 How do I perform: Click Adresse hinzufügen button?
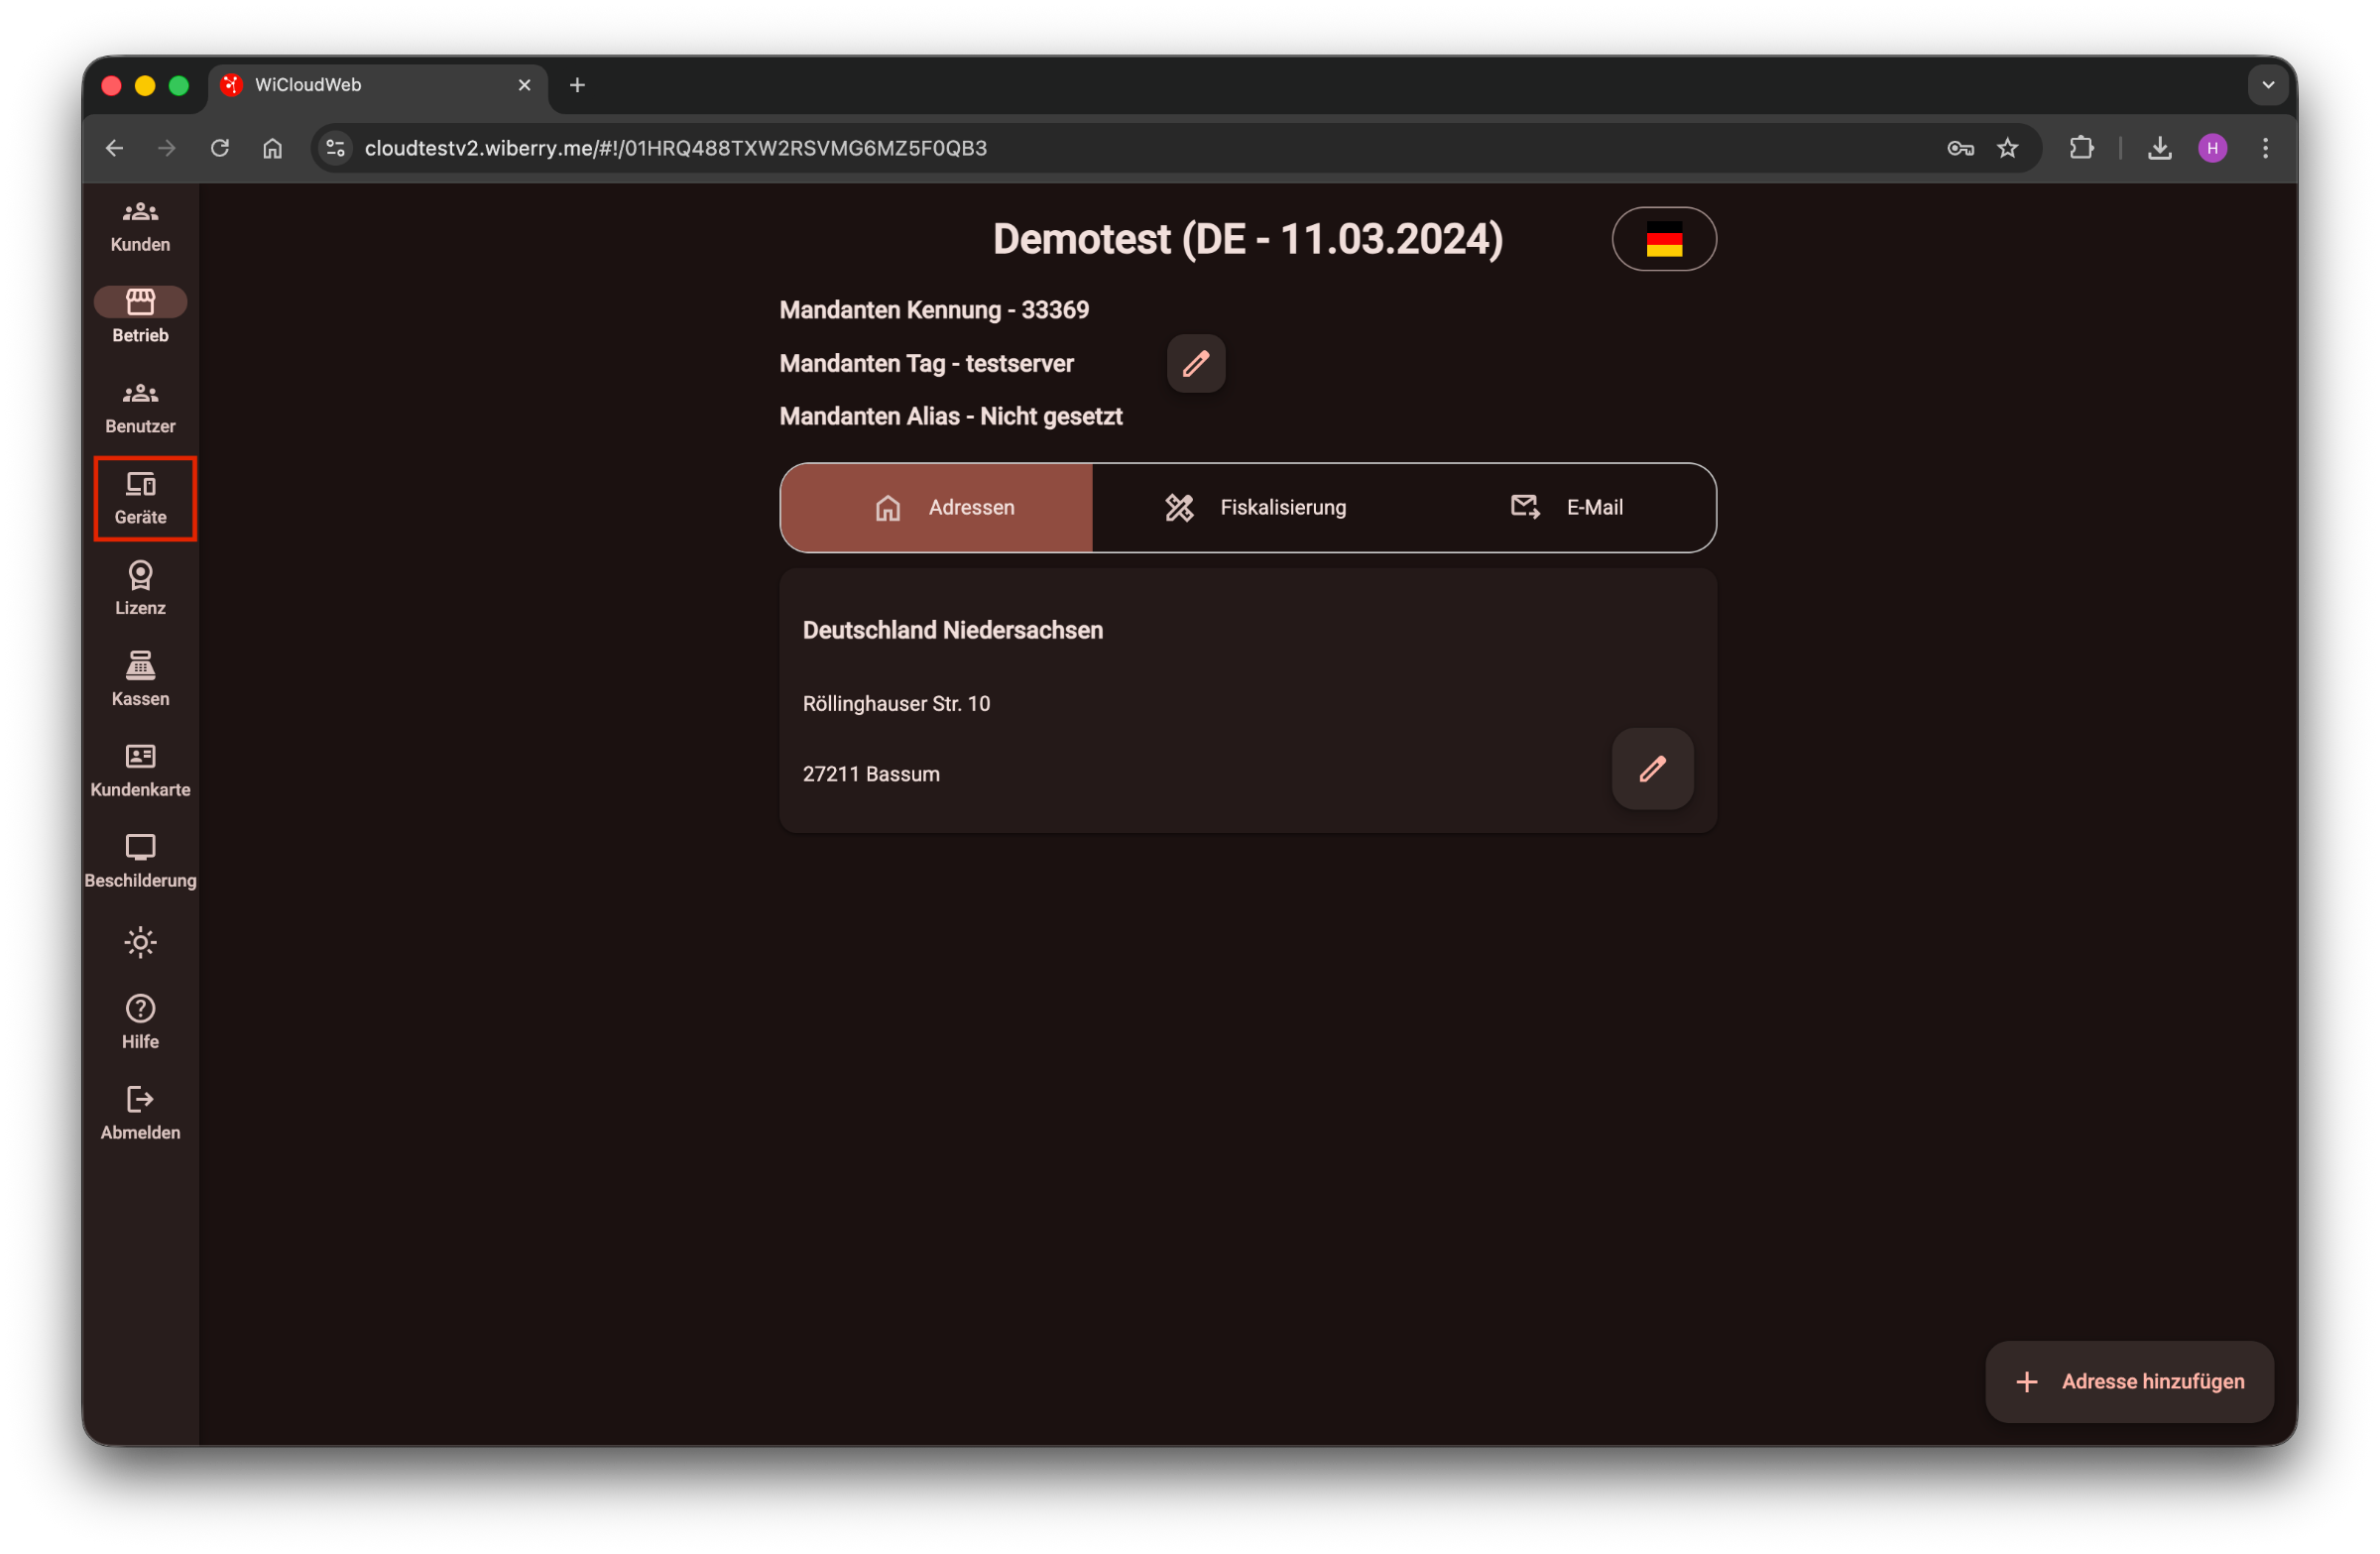pos(2129,1381)
